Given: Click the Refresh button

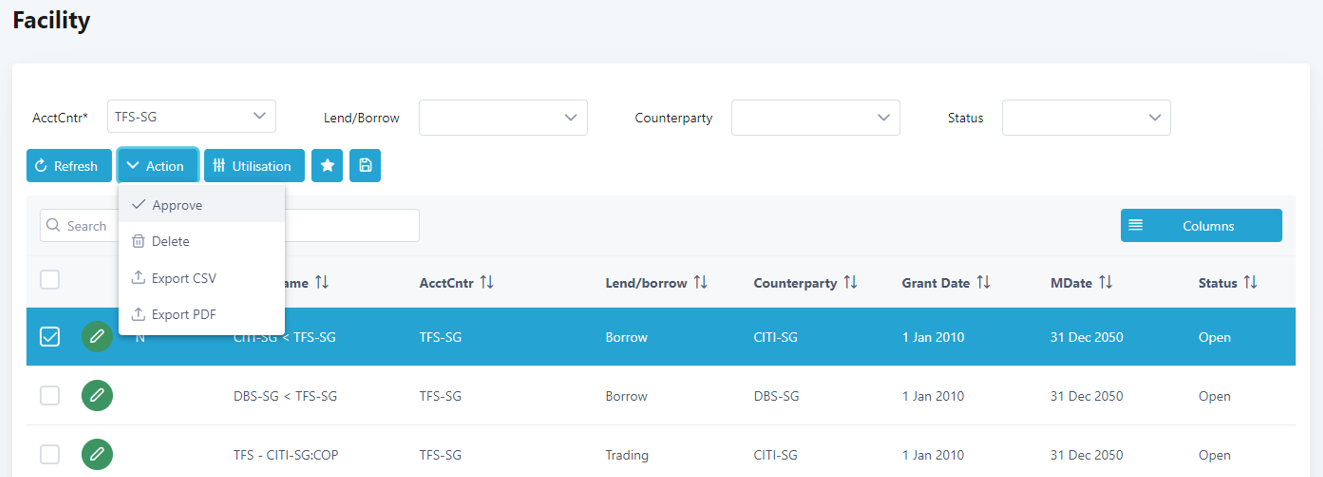Looking at the screenshot, I should [x=69, y=166].
